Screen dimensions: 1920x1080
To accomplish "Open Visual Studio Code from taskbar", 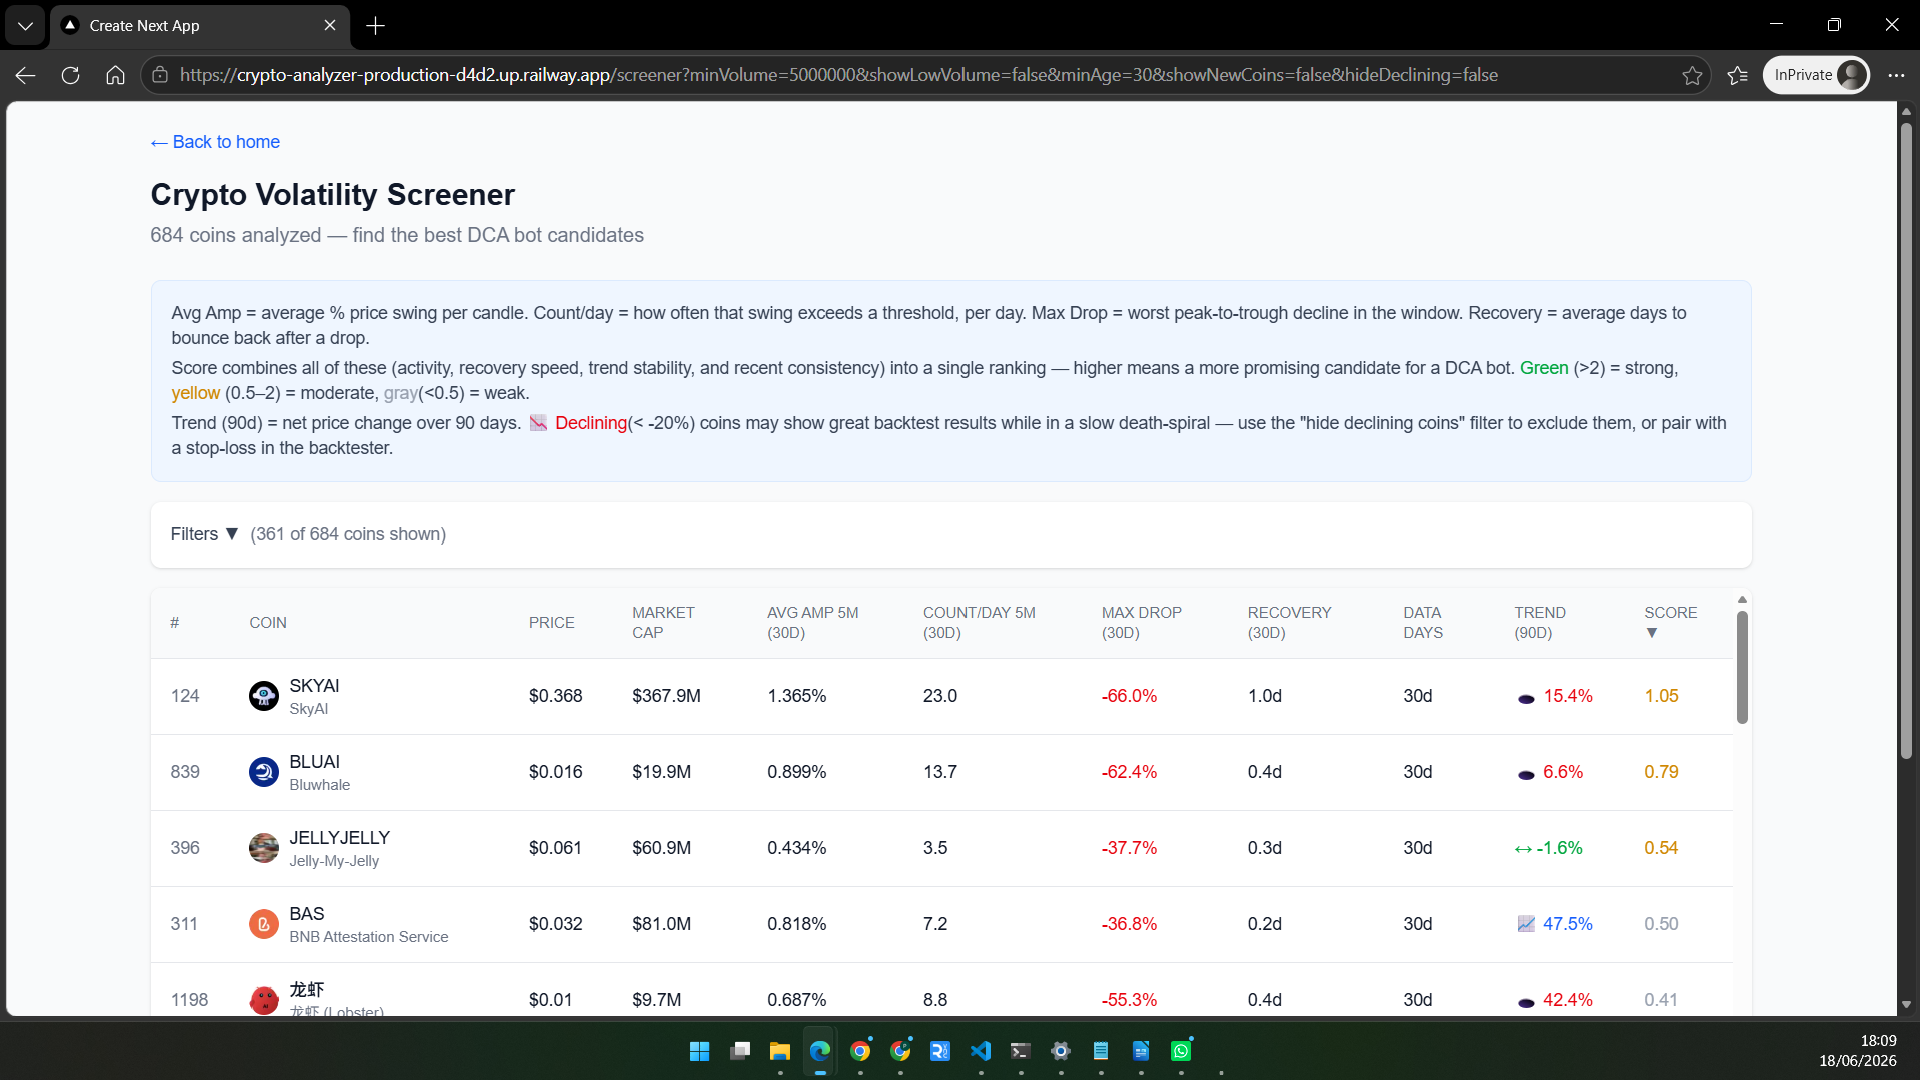I will 981,1051.
